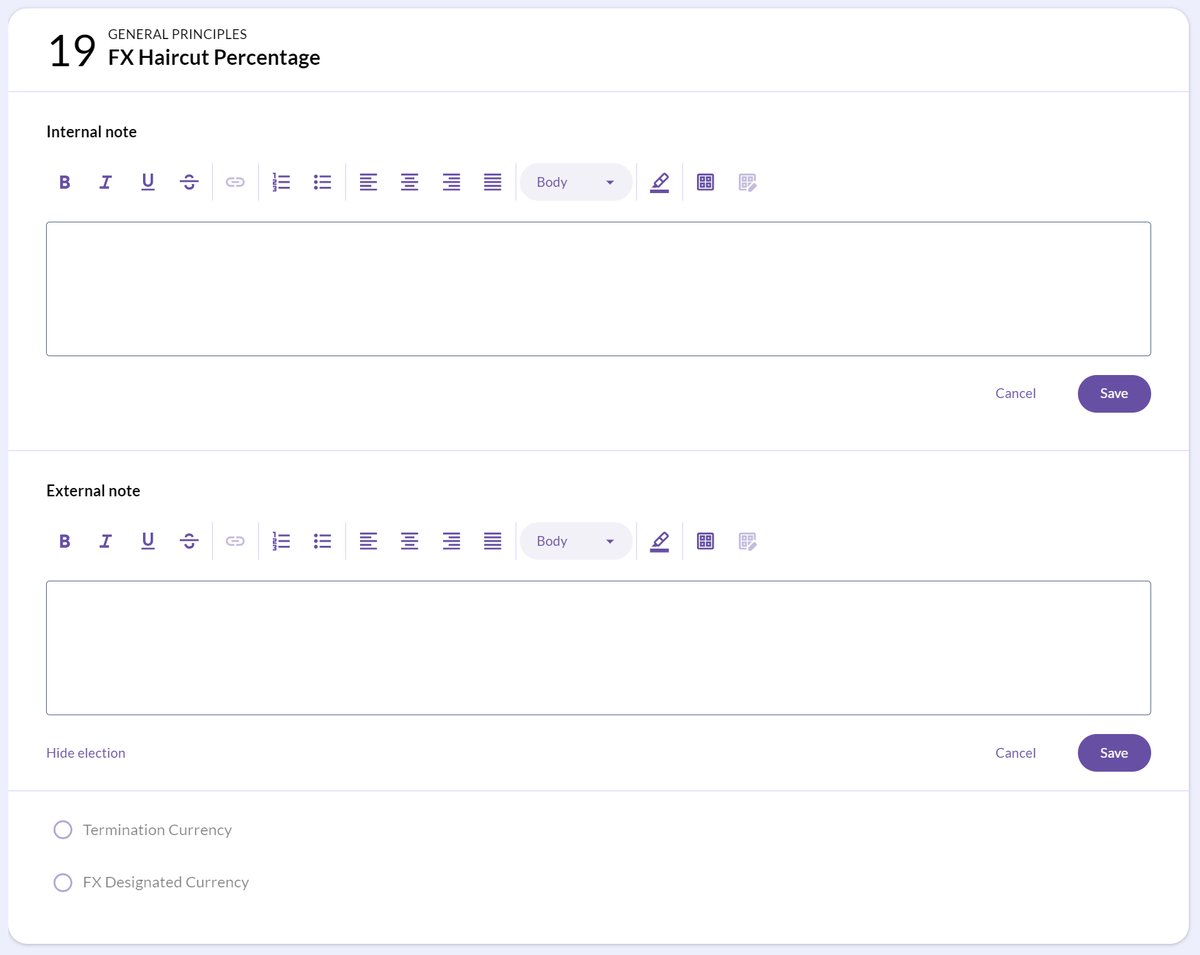1200x955 pixels.
Task: Click inside the Internal note text area
Action: [x=598, y=289]
